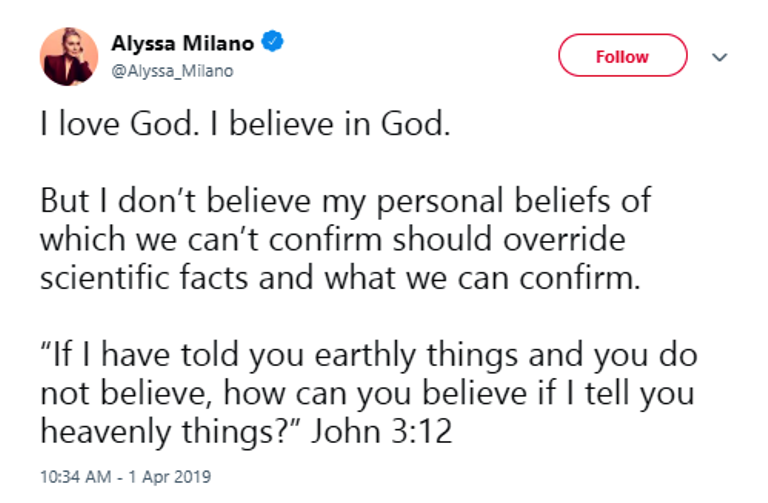The image size is (768, 503).
Task: Open the Alyssa Milano display name link
Action: pos(183,43)
